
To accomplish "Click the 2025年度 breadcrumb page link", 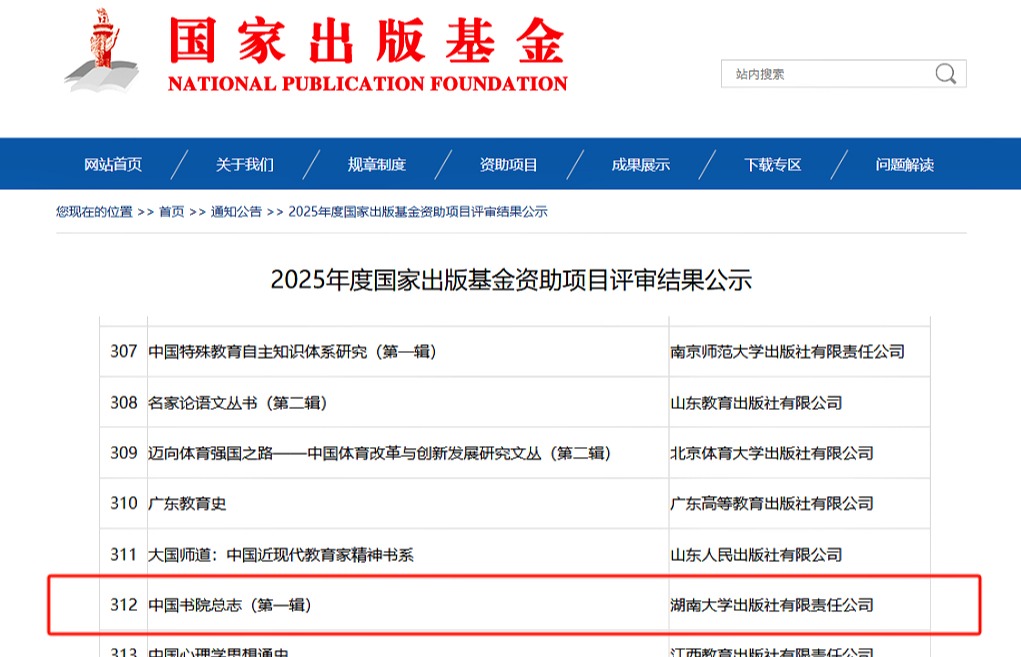I will [417, 212].
